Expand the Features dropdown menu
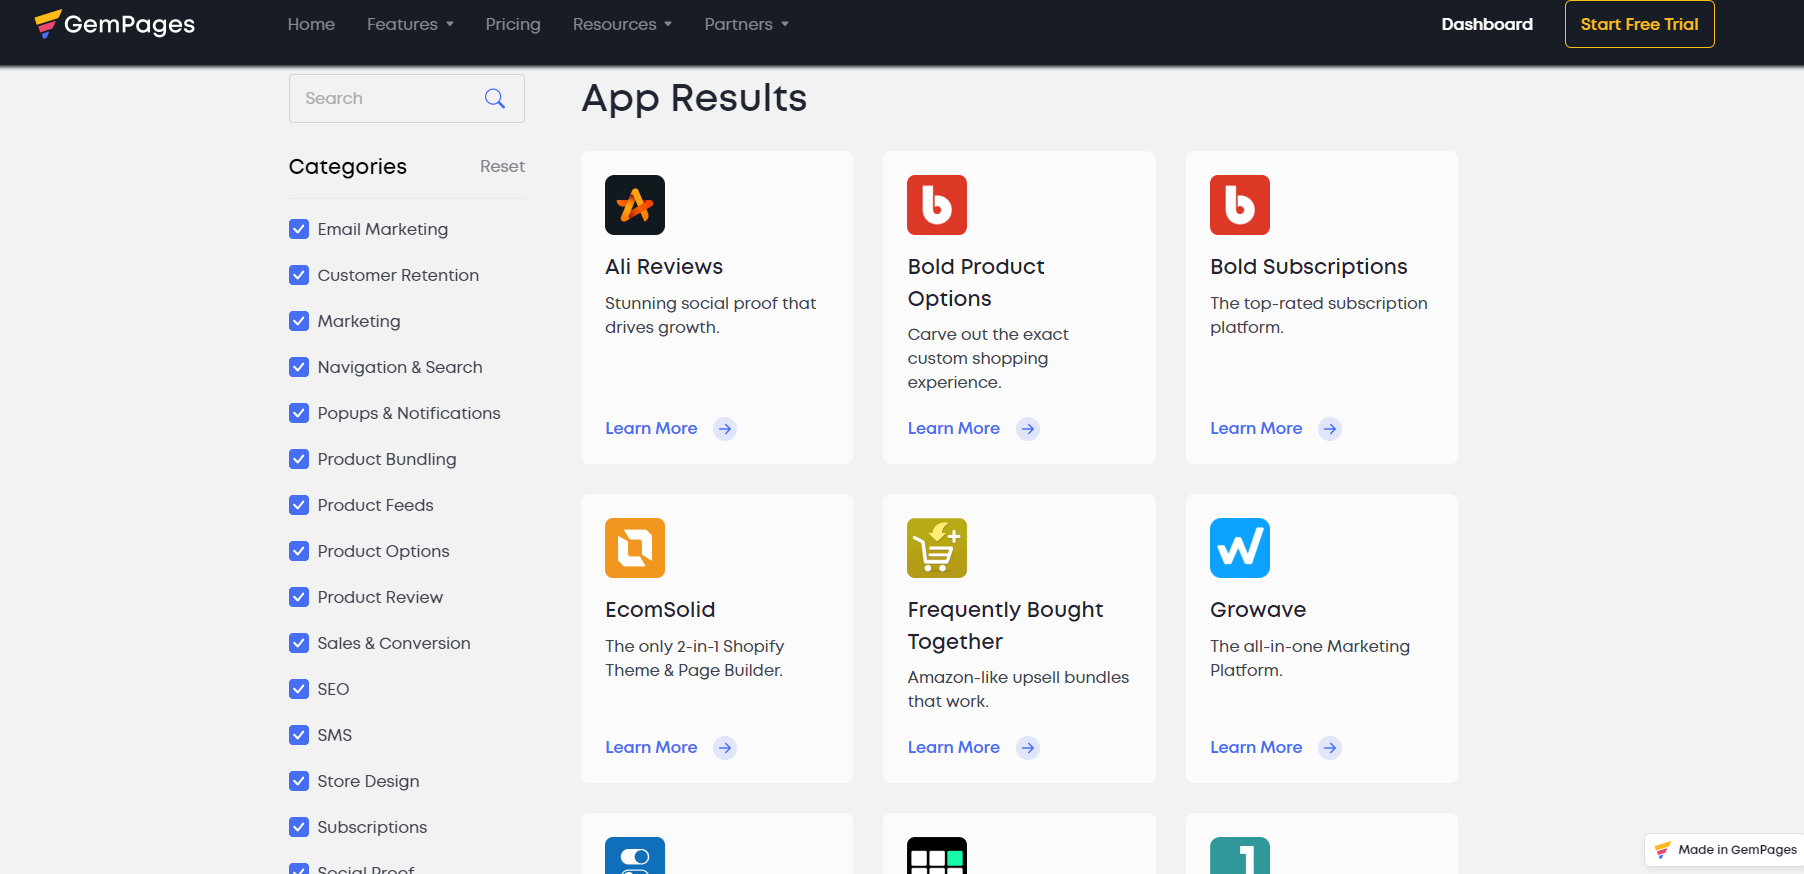 click(x=410, y=24)
